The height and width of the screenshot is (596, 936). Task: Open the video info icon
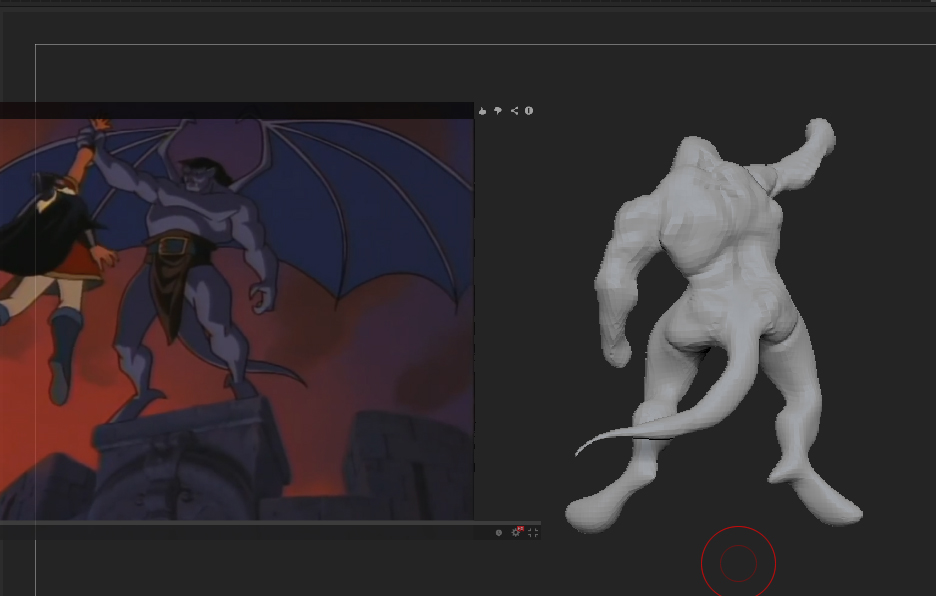click(x=529, y=111)
